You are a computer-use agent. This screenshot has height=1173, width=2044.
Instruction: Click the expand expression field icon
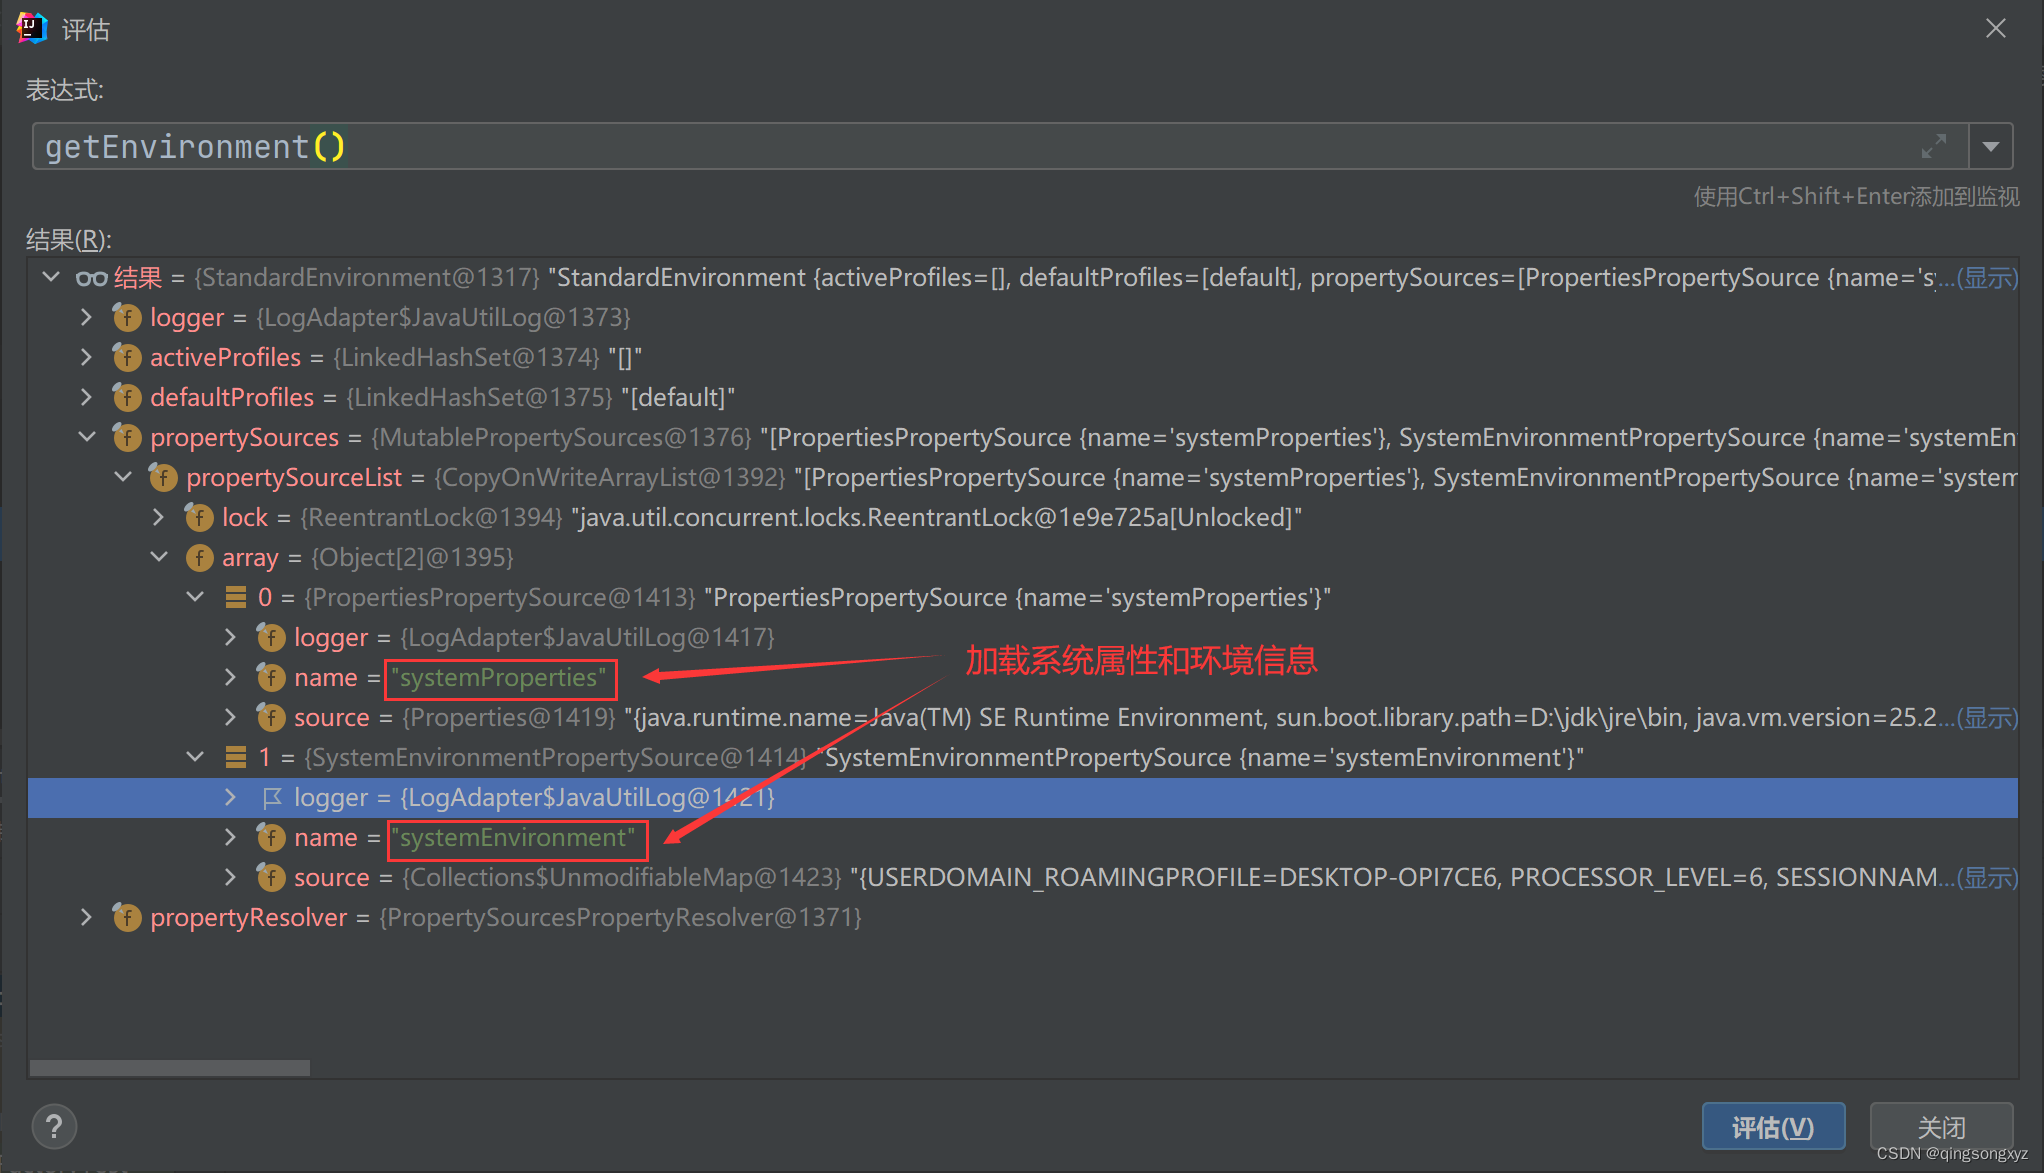tap(1933, 146)
